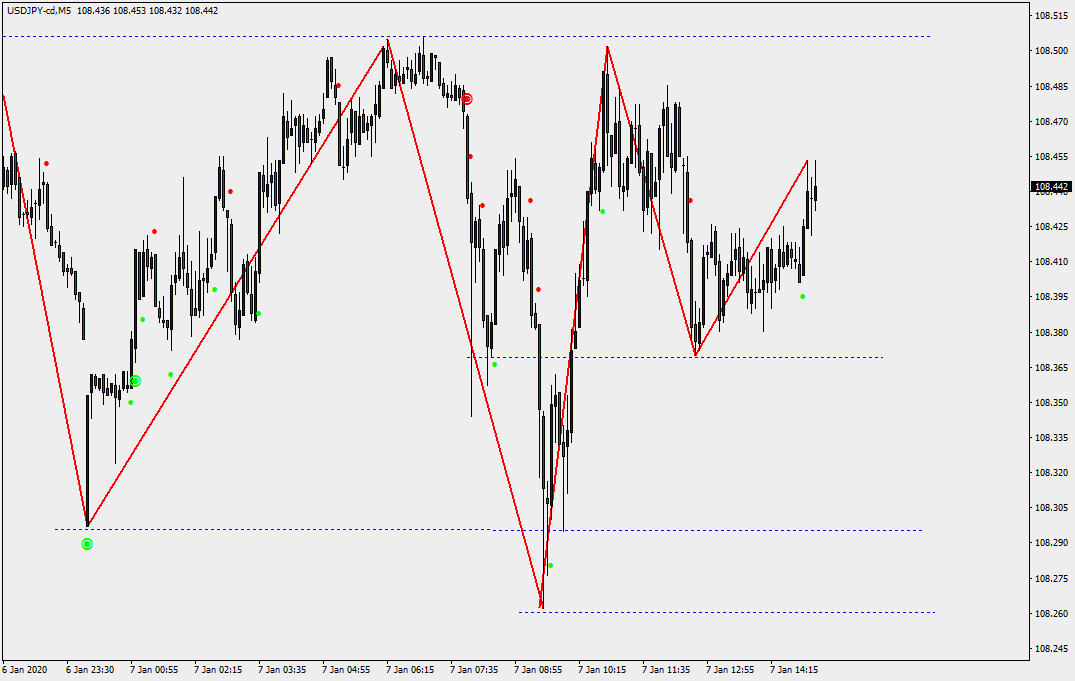Select the 7 Jan 14:15 time label
This screenshot has width=1075, height=681.
tap(794, 670)
